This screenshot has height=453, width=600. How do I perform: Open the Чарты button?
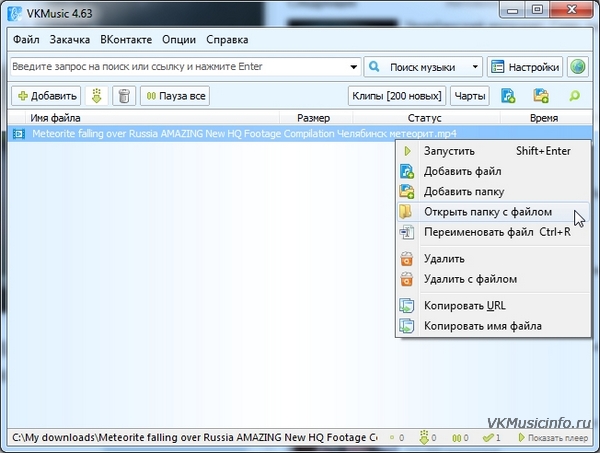(470, 96)
